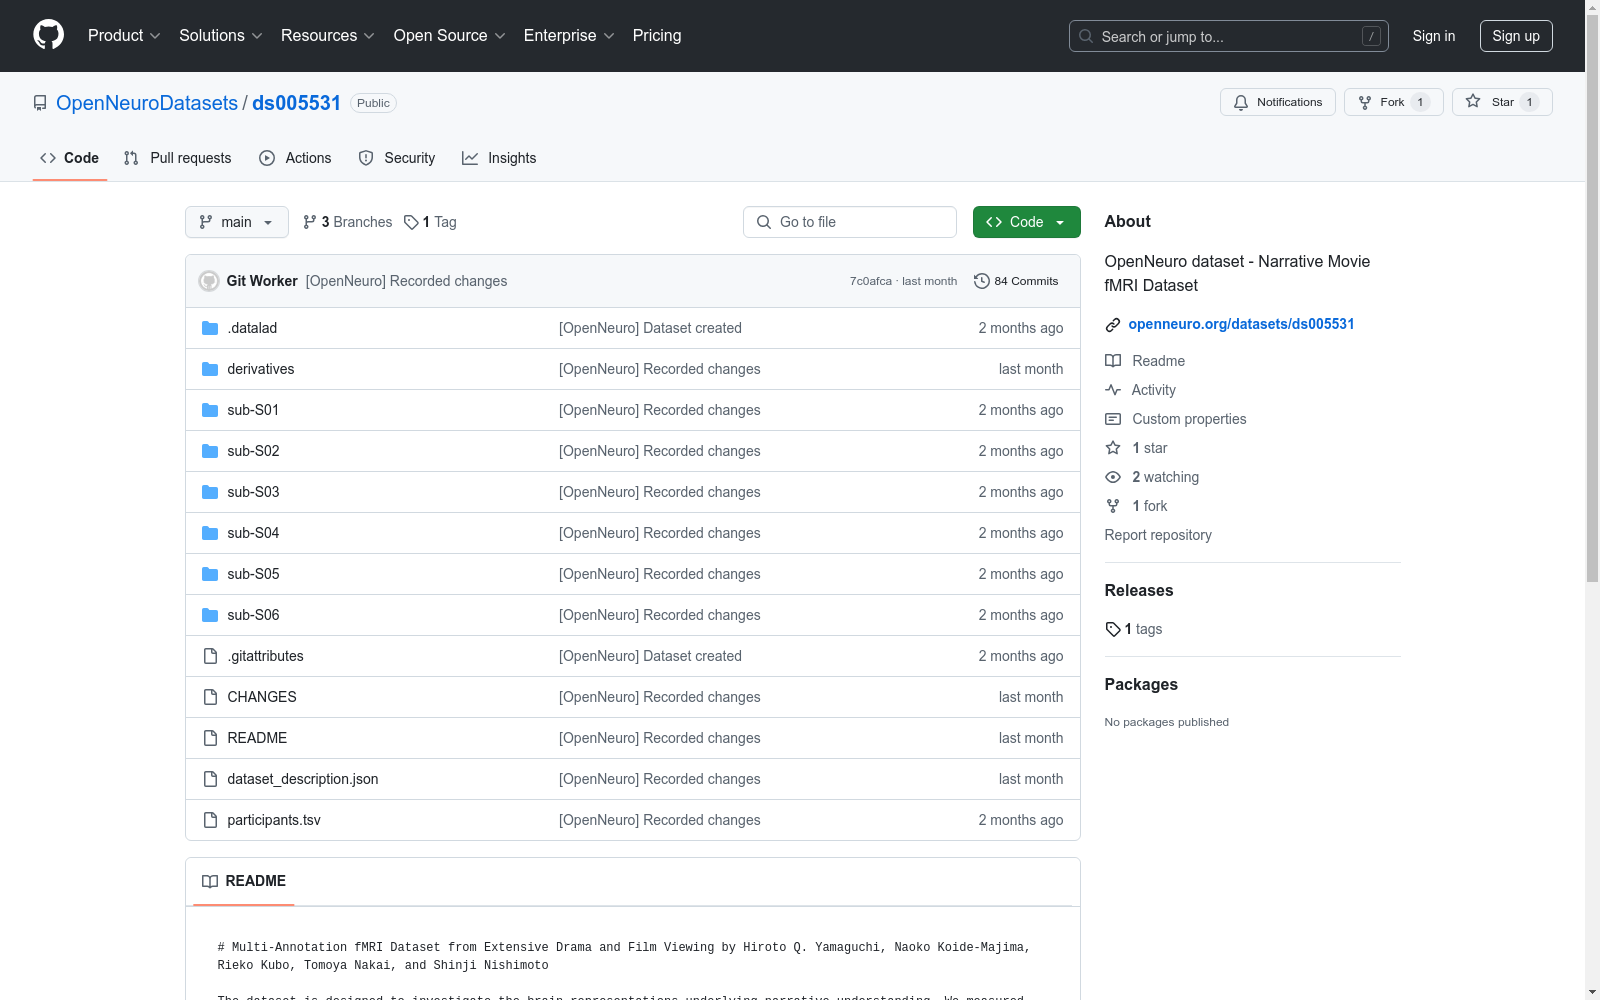Click the fork icon beside 1 fork
The image size is (1600, 1000).
[1113, 506]
